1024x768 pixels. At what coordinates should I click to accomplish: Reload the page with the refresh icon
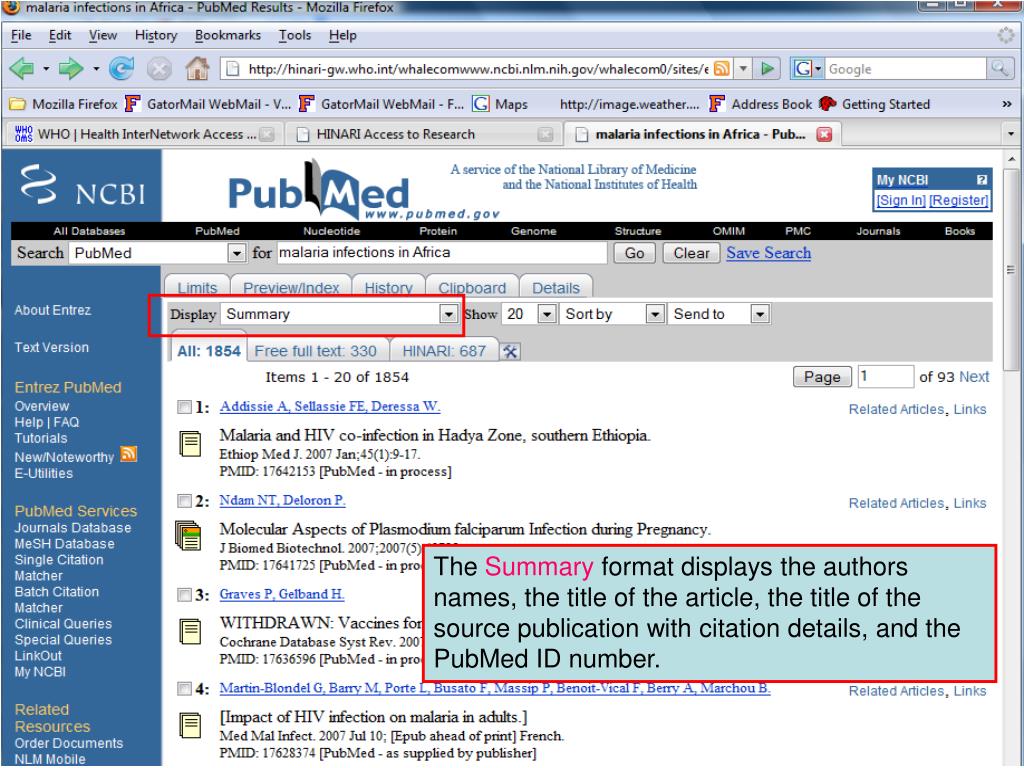[x=121, y=68]
